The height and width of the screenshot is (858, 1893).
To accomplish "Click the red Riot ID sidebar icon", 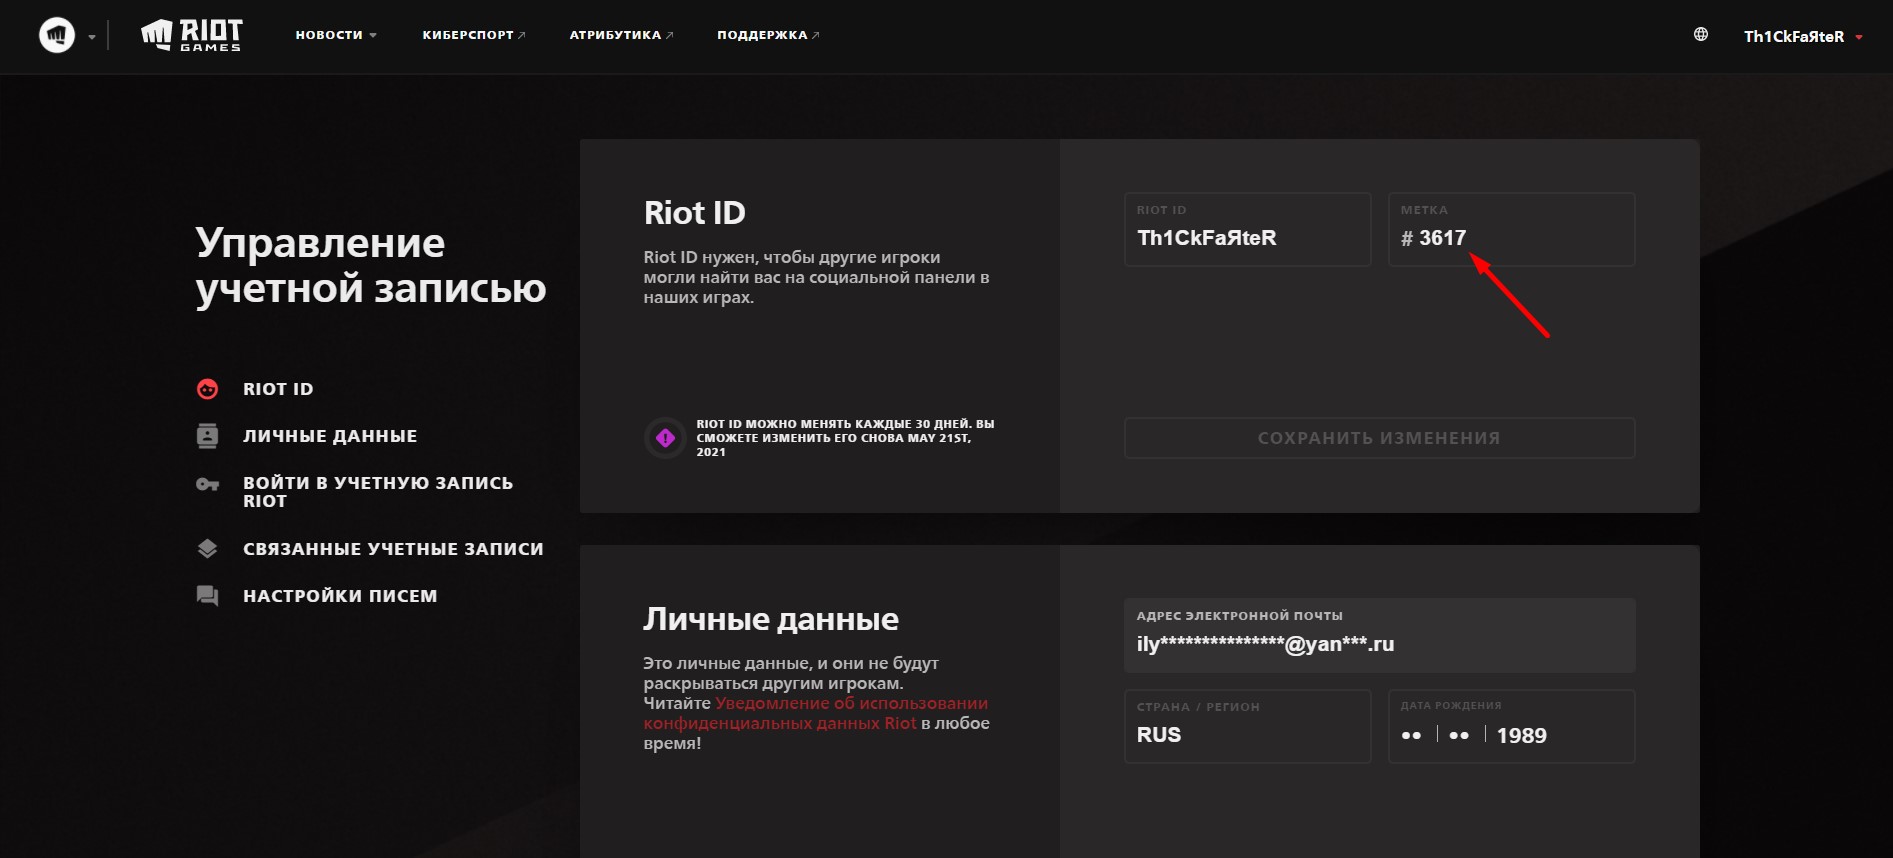I will [x=207, y=389].
